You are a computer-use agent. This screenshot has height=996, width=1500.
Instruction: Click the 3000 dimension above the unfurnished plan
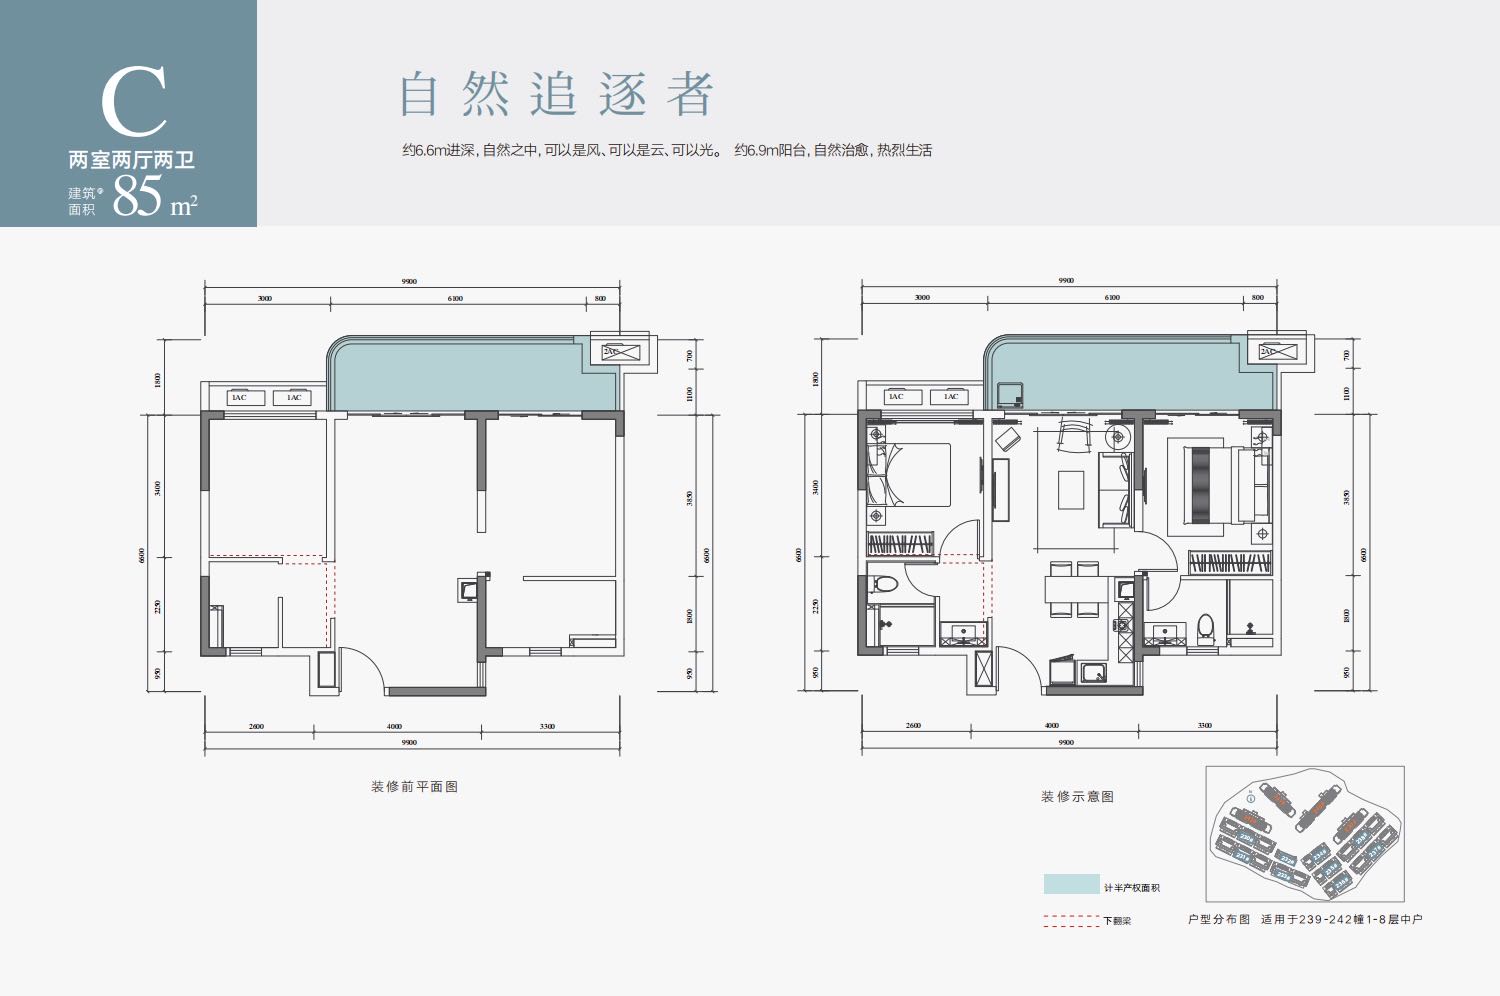tap(264, 299)
